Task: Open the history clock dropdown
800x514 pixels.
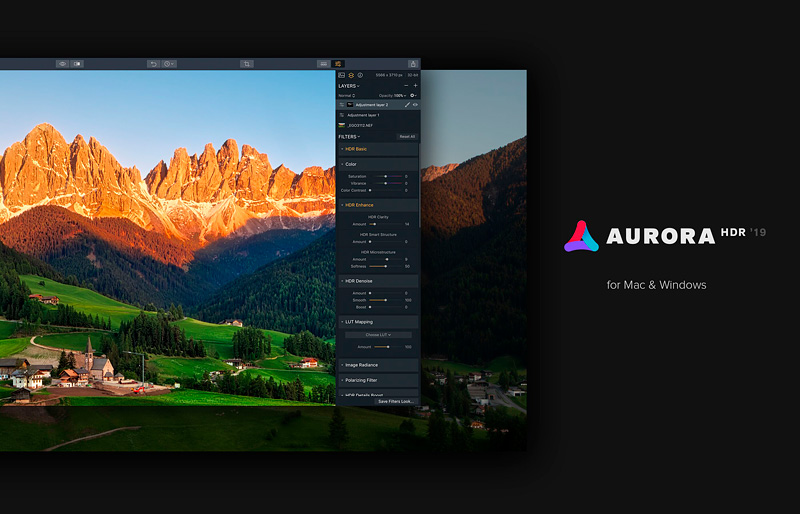Action: click(169, 64)
